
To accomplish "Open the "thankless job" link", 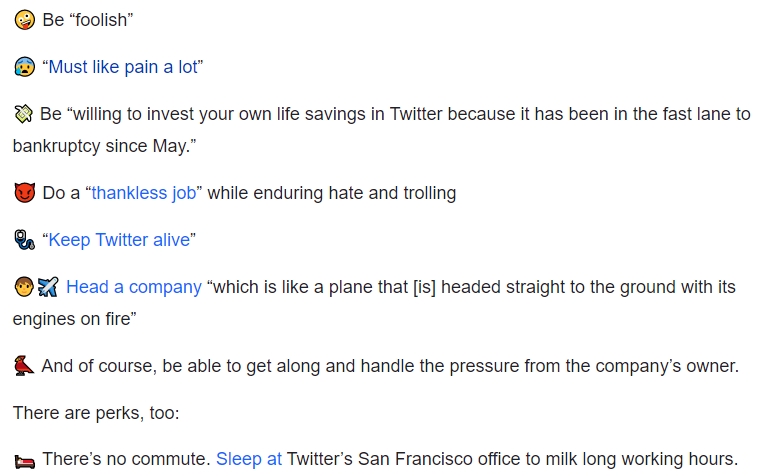I will point(144,193).
